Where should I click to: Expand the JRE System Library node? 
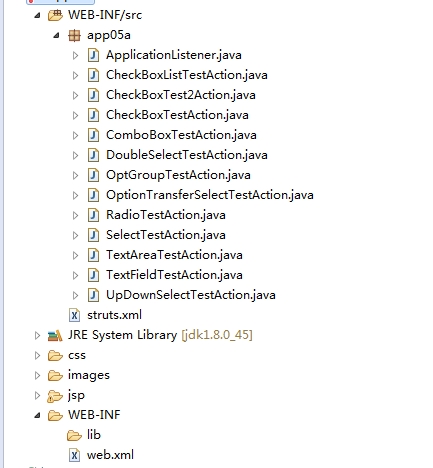click(37, 335)
